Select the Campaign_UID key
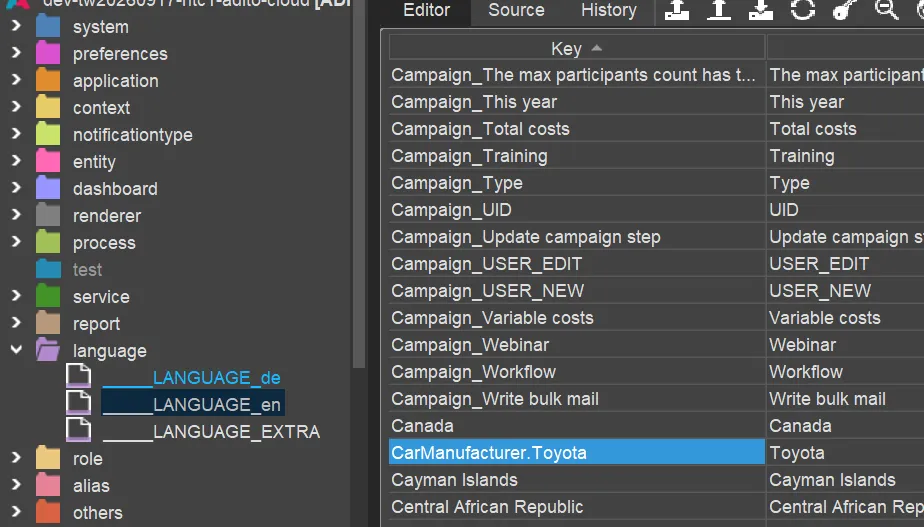Viewport: 924px width, 527px height. point(576,210)
